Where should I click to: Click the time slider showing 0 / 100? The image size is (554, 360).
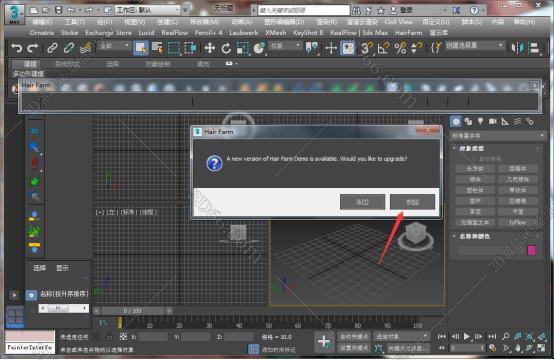click(x=133, y=311)
